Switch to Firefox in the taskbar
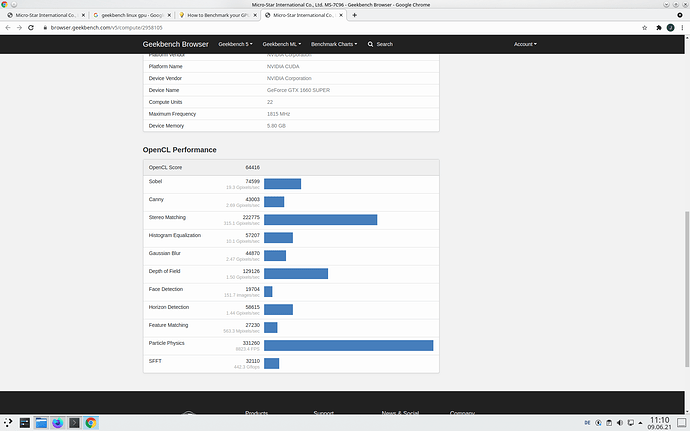Screen dimensions: 690x431 (58, 423)
